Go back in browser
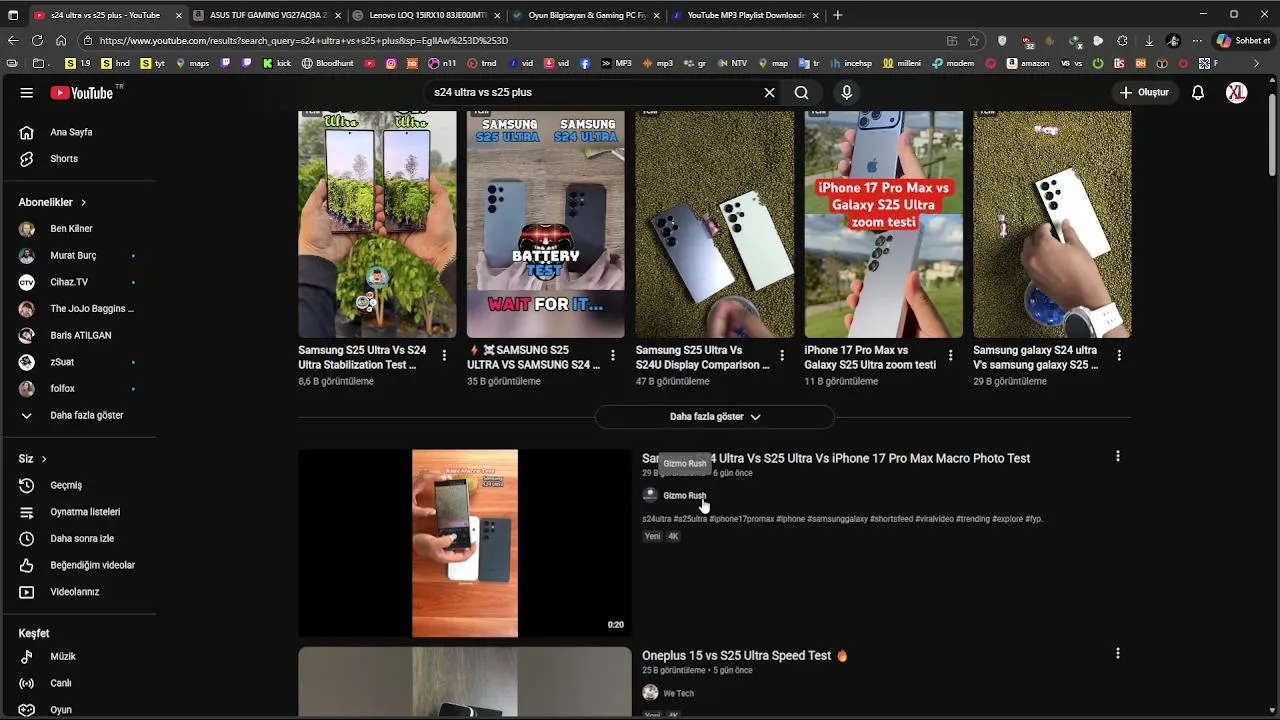Image resolution: width=1280 pixels, height=720 pixels. pyautogui.click(x=13, y=41)
